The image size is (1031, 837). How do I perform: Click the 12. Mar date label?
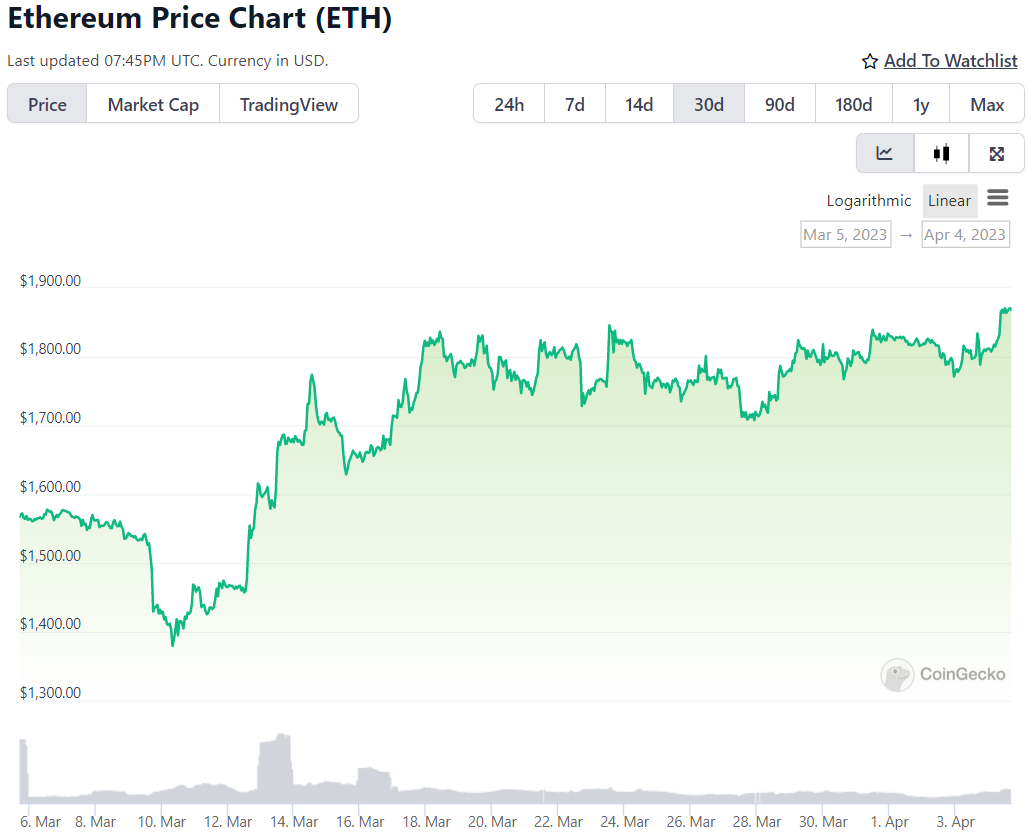(228, 822)
